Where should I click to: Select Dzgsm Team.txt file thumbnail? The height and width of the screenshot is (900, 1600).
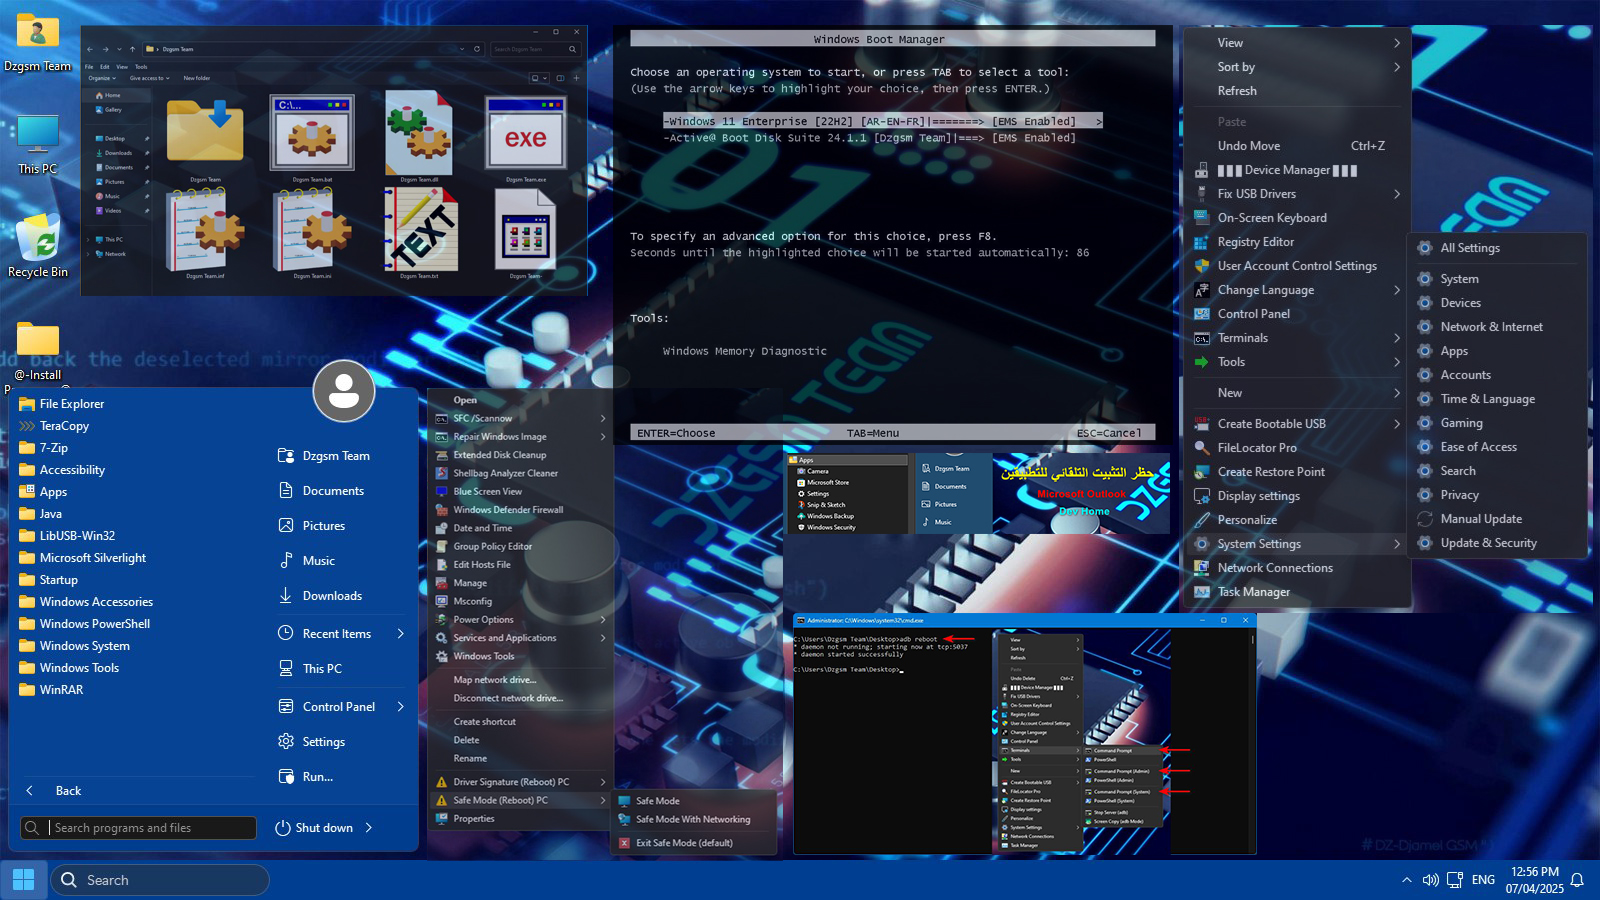click(x=420, y=233)
